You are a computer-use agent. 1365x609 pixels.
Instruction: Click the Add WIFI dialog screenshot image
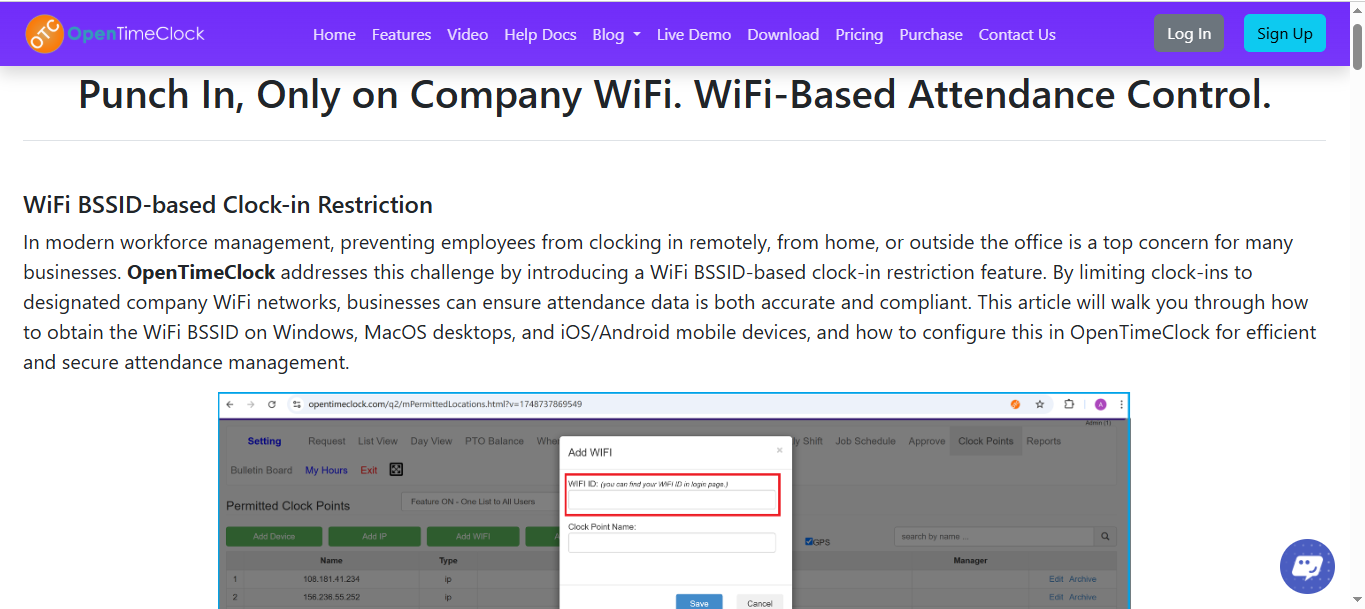[x=674, y=500]
